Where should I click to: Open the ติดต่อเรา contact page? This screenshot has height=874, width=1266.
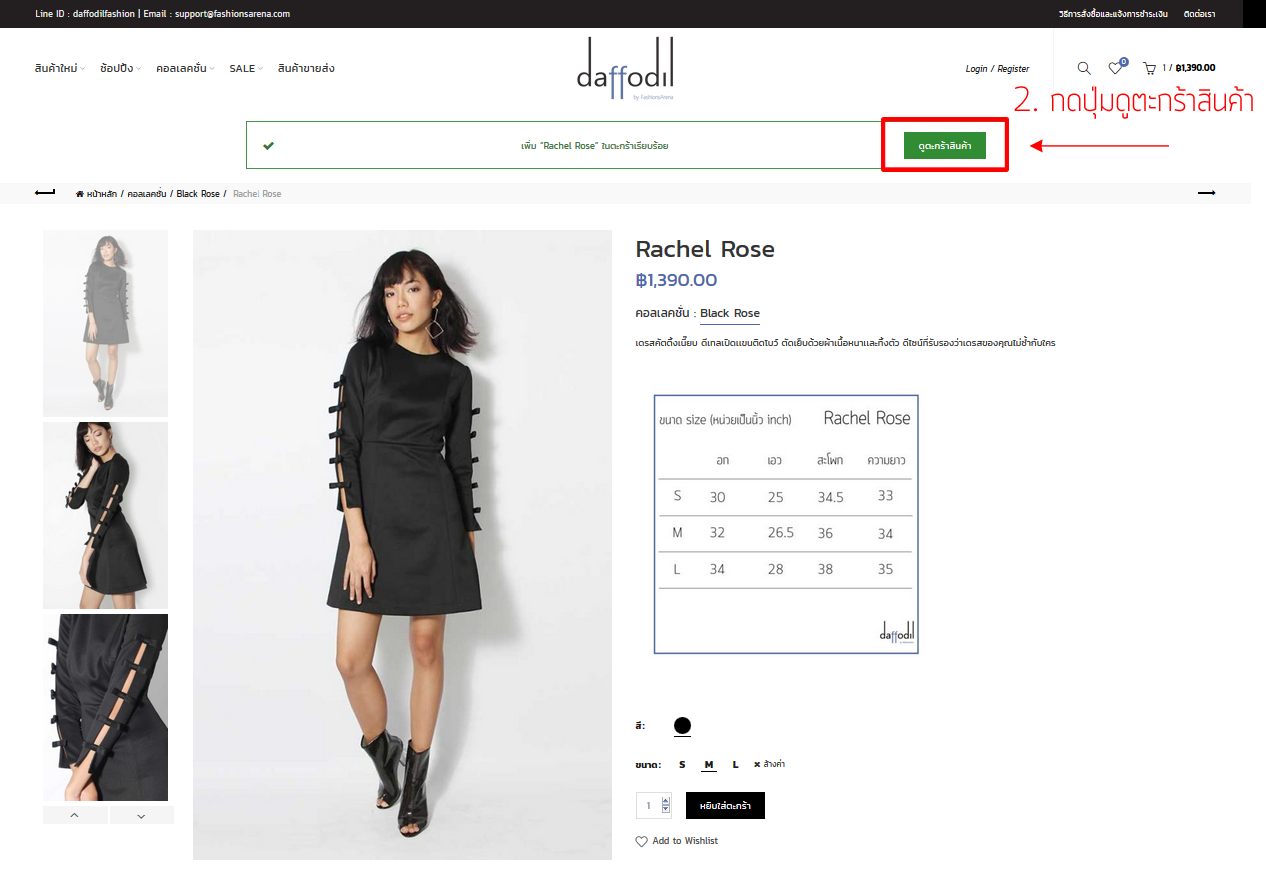point(1199,14)
